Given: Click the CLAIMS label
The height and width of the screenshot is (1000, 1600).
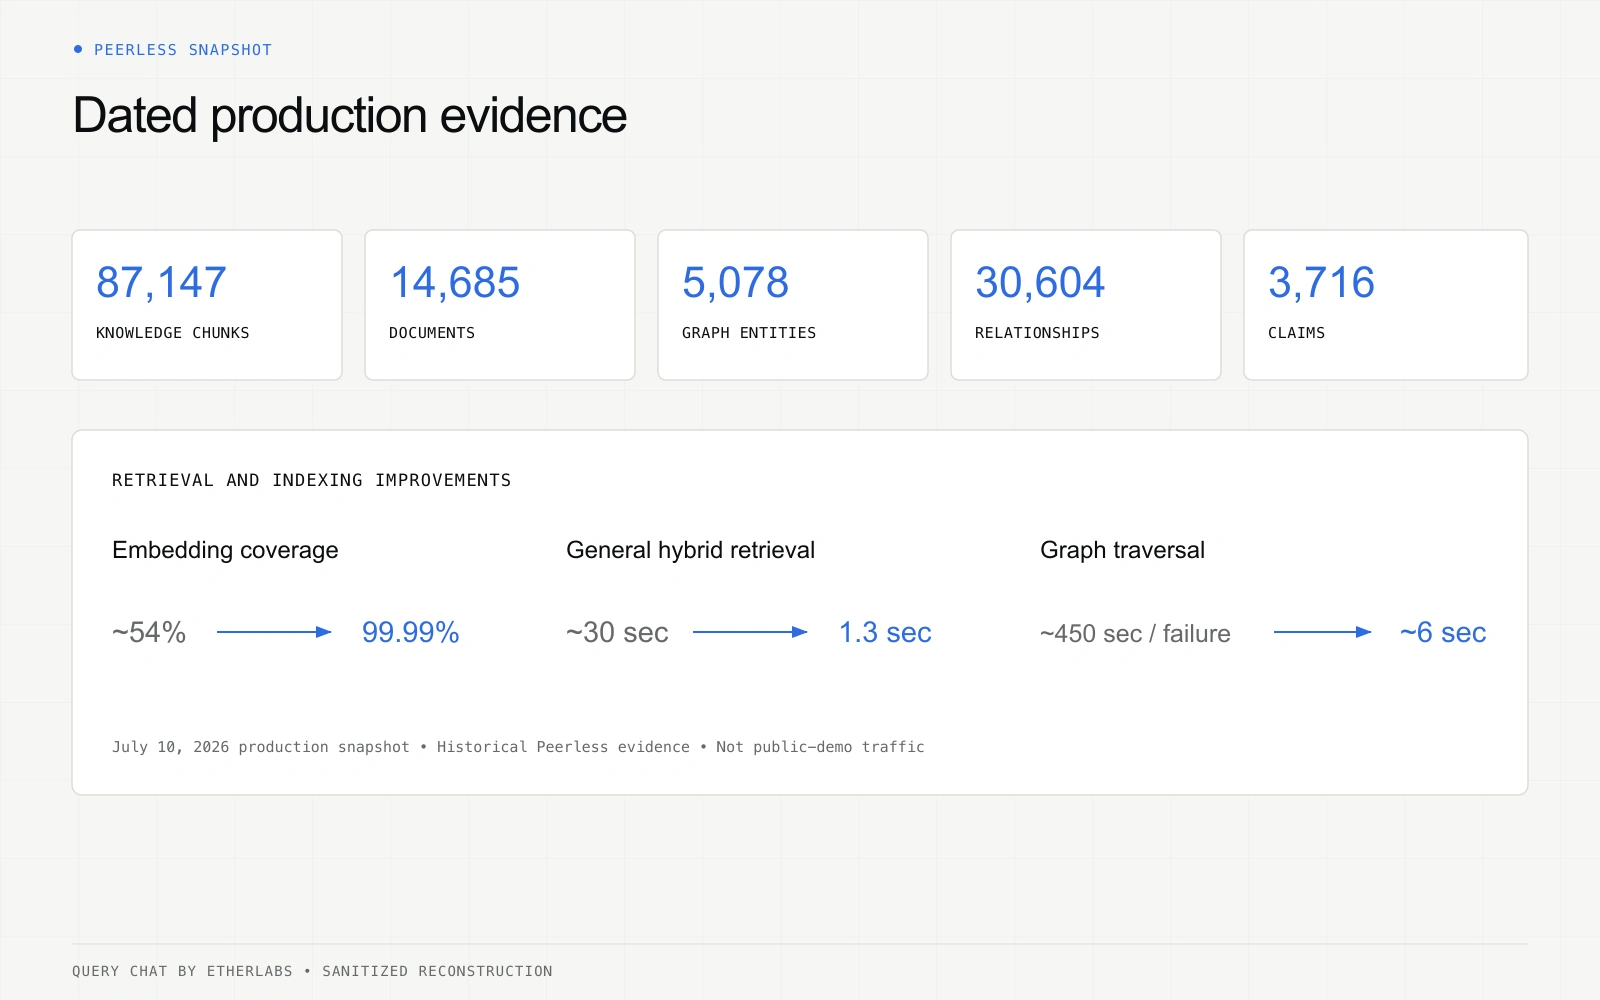Looking at the screenshot, I should (x=1296, y=333).
